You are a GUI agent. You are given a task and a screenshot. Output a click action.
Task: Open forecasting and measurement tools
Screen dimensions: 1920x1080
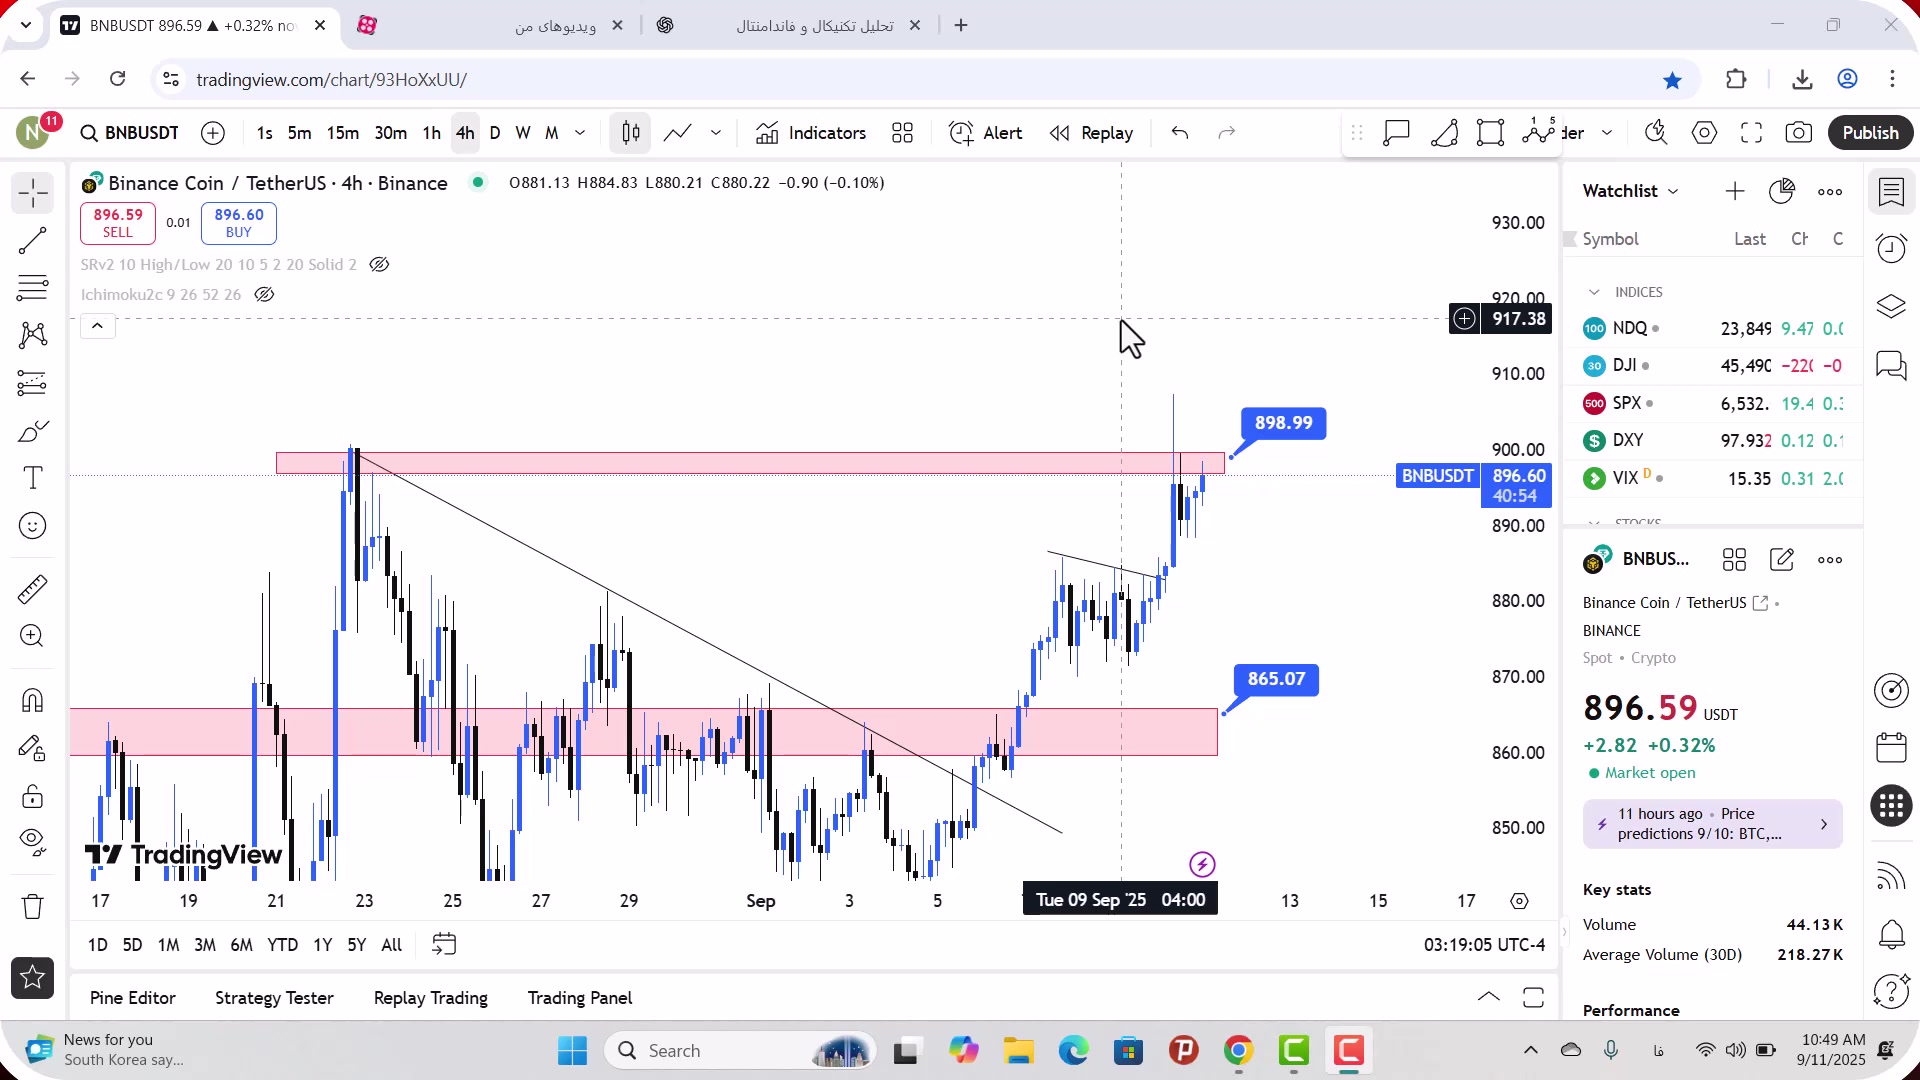(x=32, y=383)
